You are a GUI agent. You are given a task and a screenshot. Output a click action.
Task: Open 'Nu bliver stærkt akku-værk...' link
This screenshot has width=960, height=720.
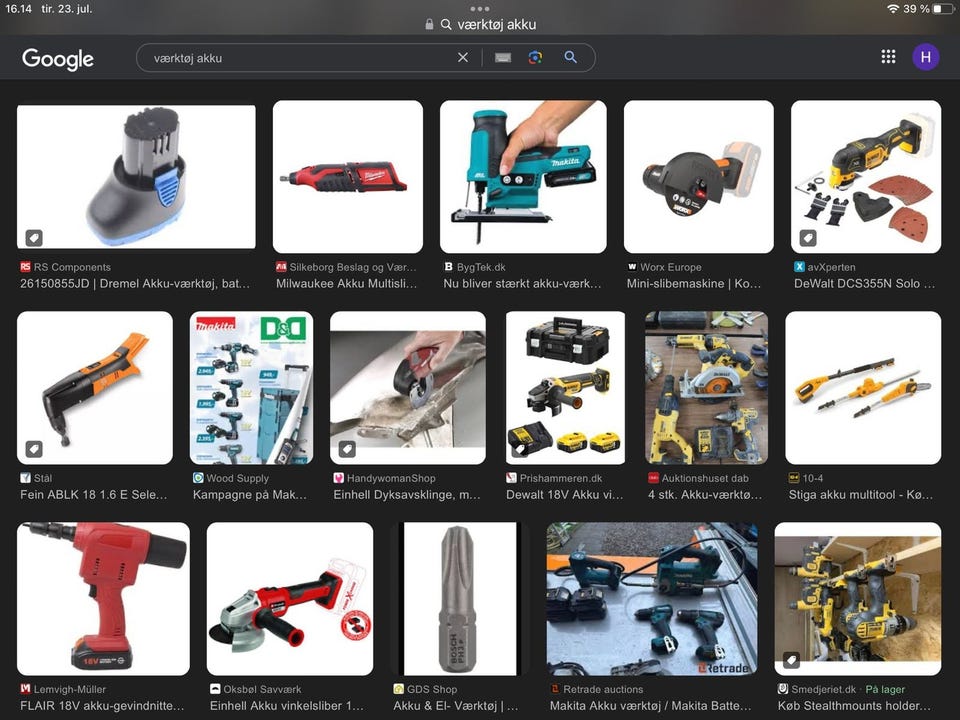[522, 283]
